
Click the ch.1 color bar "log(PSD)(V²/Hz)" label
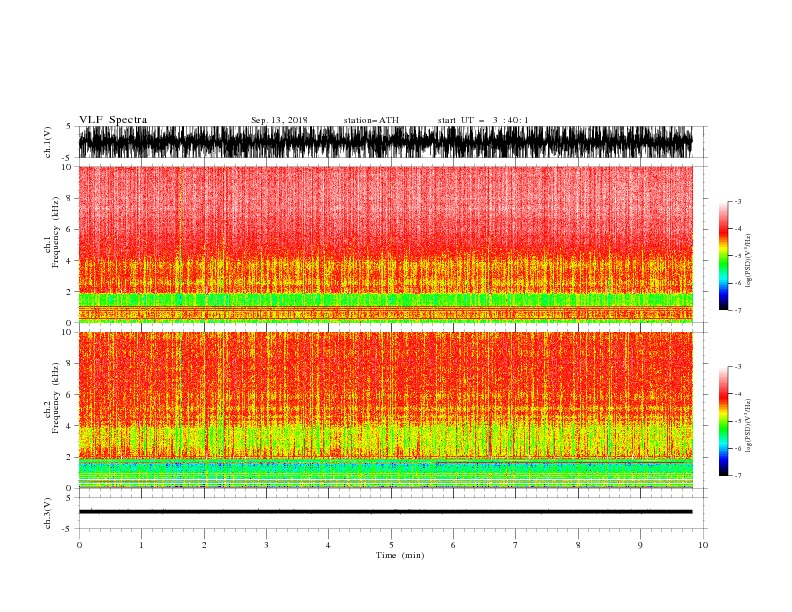coord(748,261)
